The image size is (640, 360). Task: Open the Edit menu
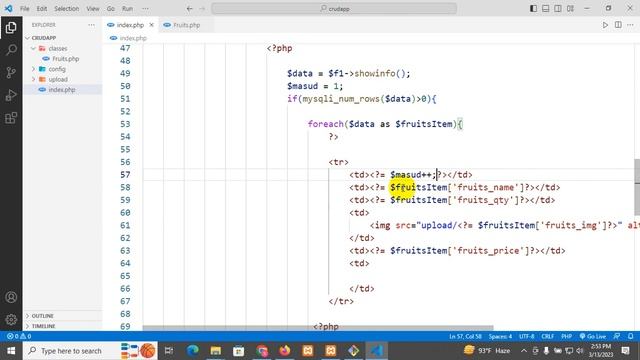coord(42,9)
